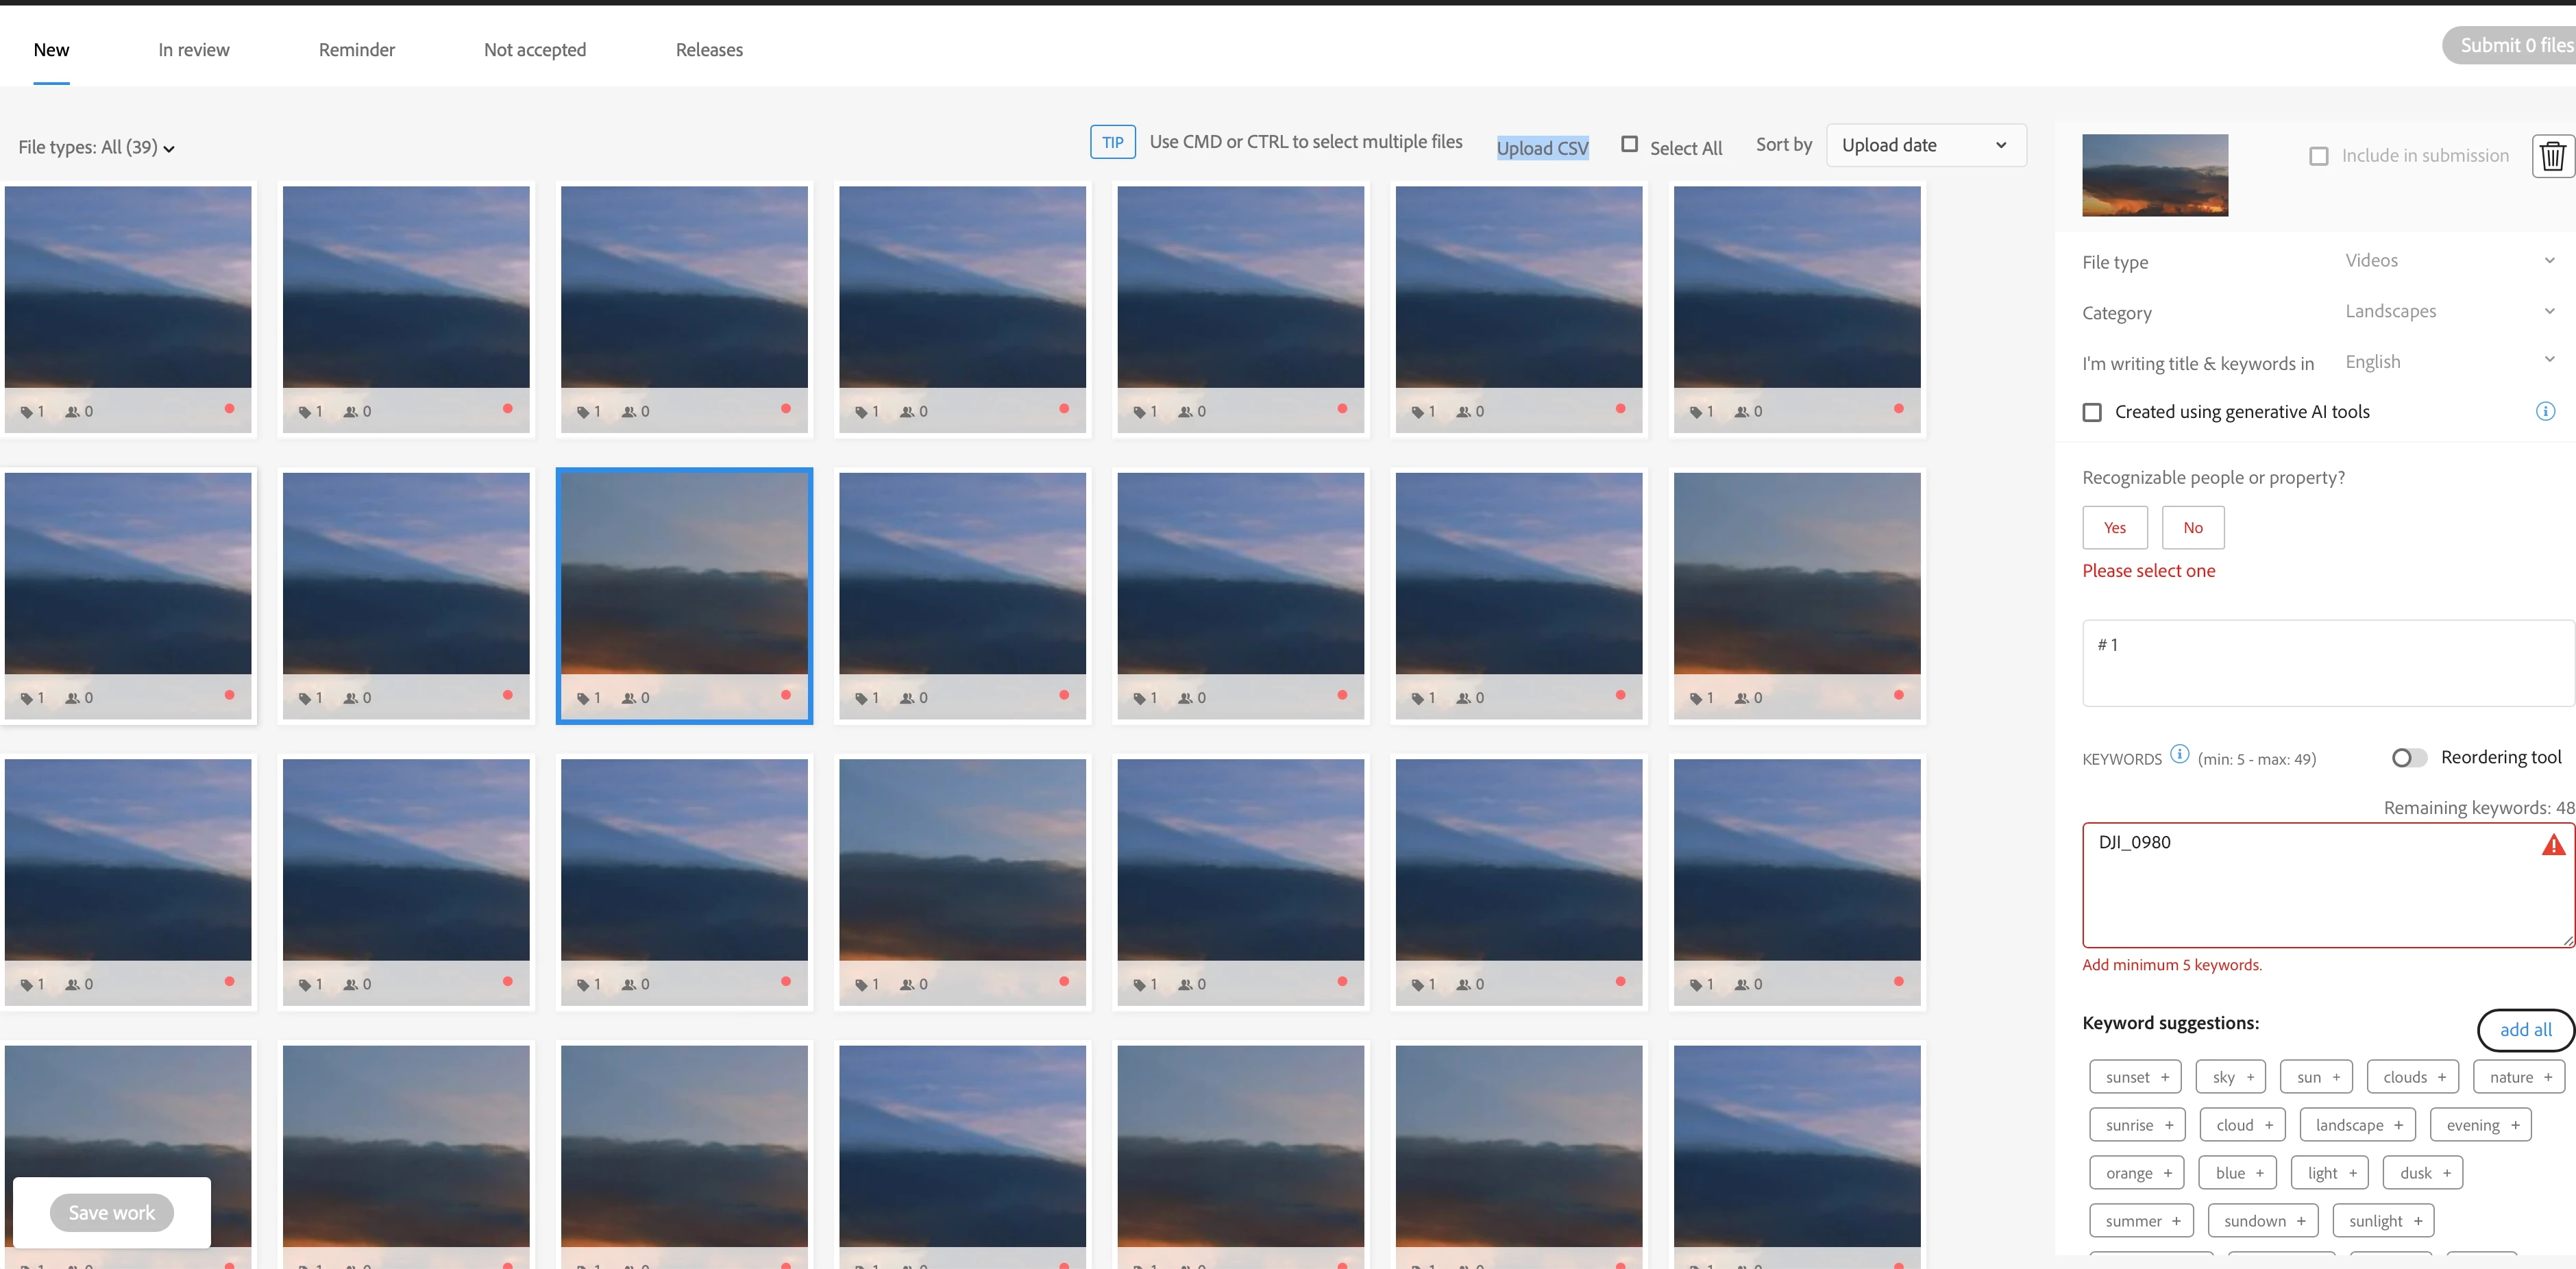This screenshot has width=2576, height=1269.
Task: Click the red warning triangle in keywords box
Action: [2553, 845]
